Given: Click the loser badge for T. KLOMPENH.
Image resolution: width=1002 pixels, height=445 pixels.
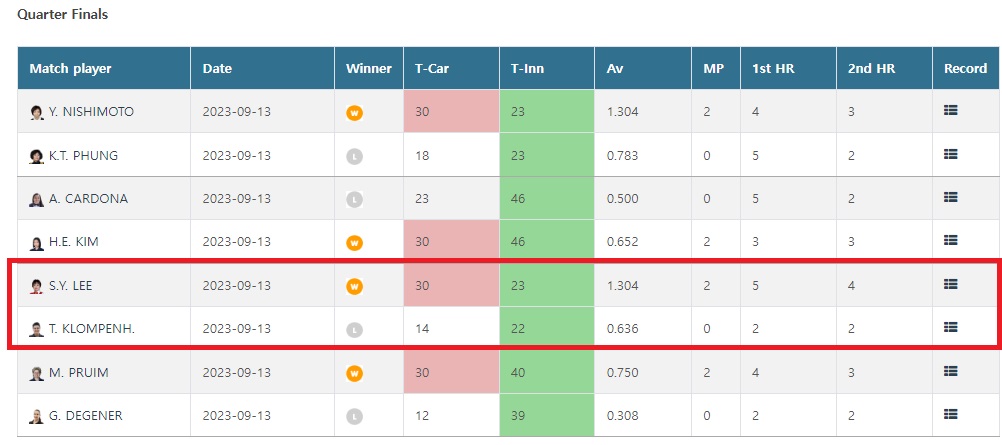Looking at the screenshot, I should pos(355,330).
